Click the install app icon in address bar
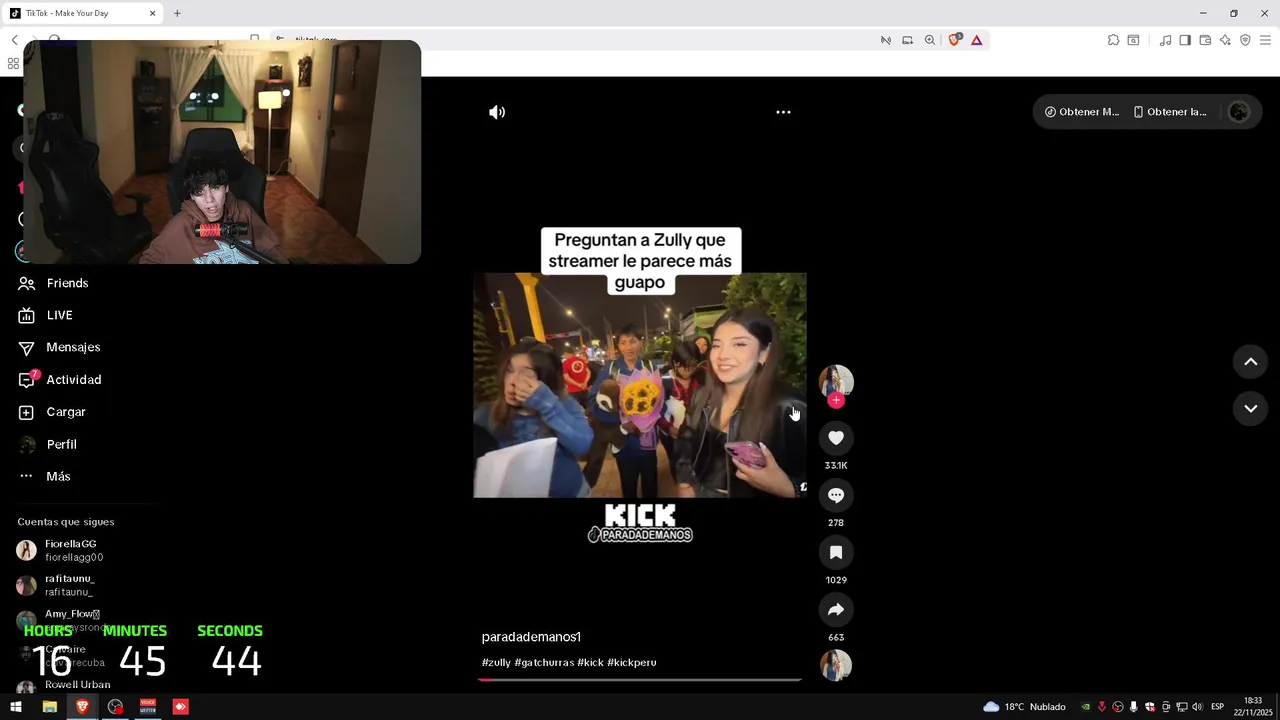 coord(907,40)
